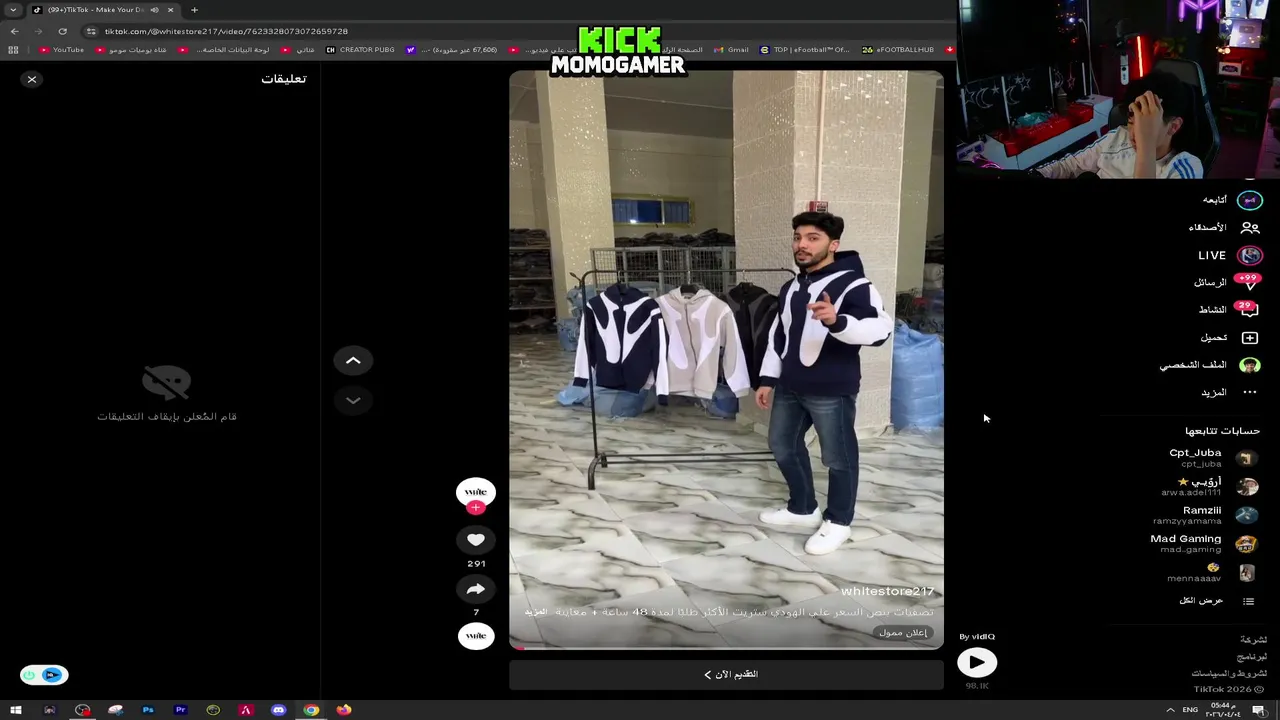
Task: Like the video with the heart icon
Action: [x=476, y=540]
